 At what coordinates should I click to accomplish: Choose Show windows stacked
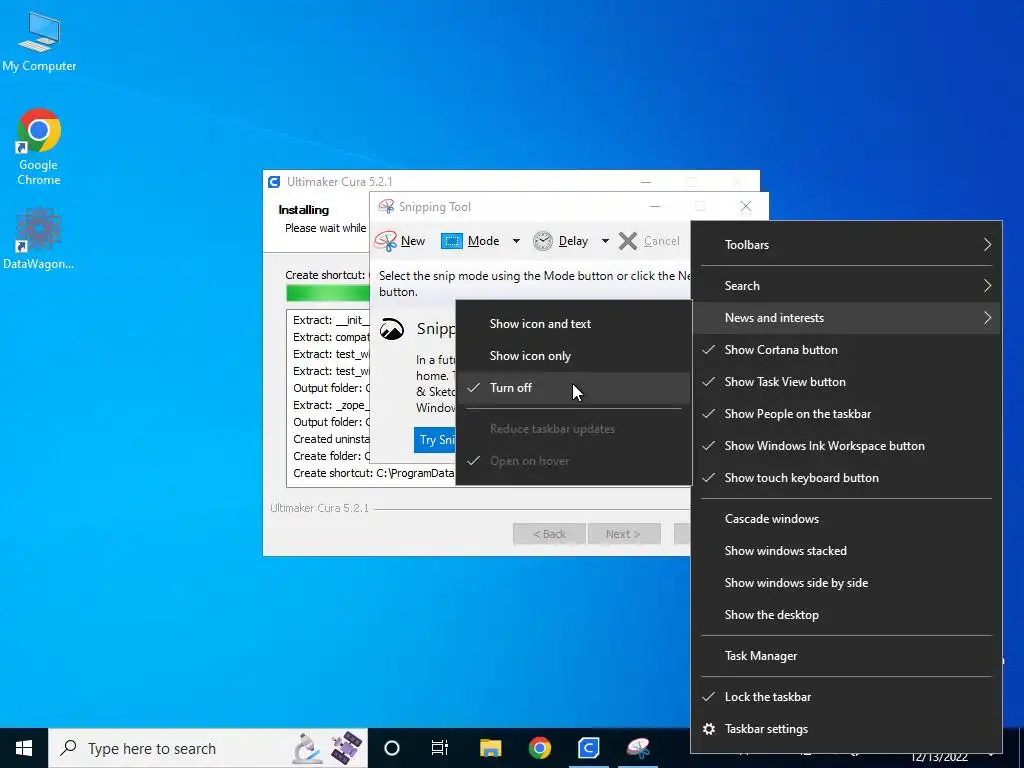pyautogui.click(x=847, y=551)
